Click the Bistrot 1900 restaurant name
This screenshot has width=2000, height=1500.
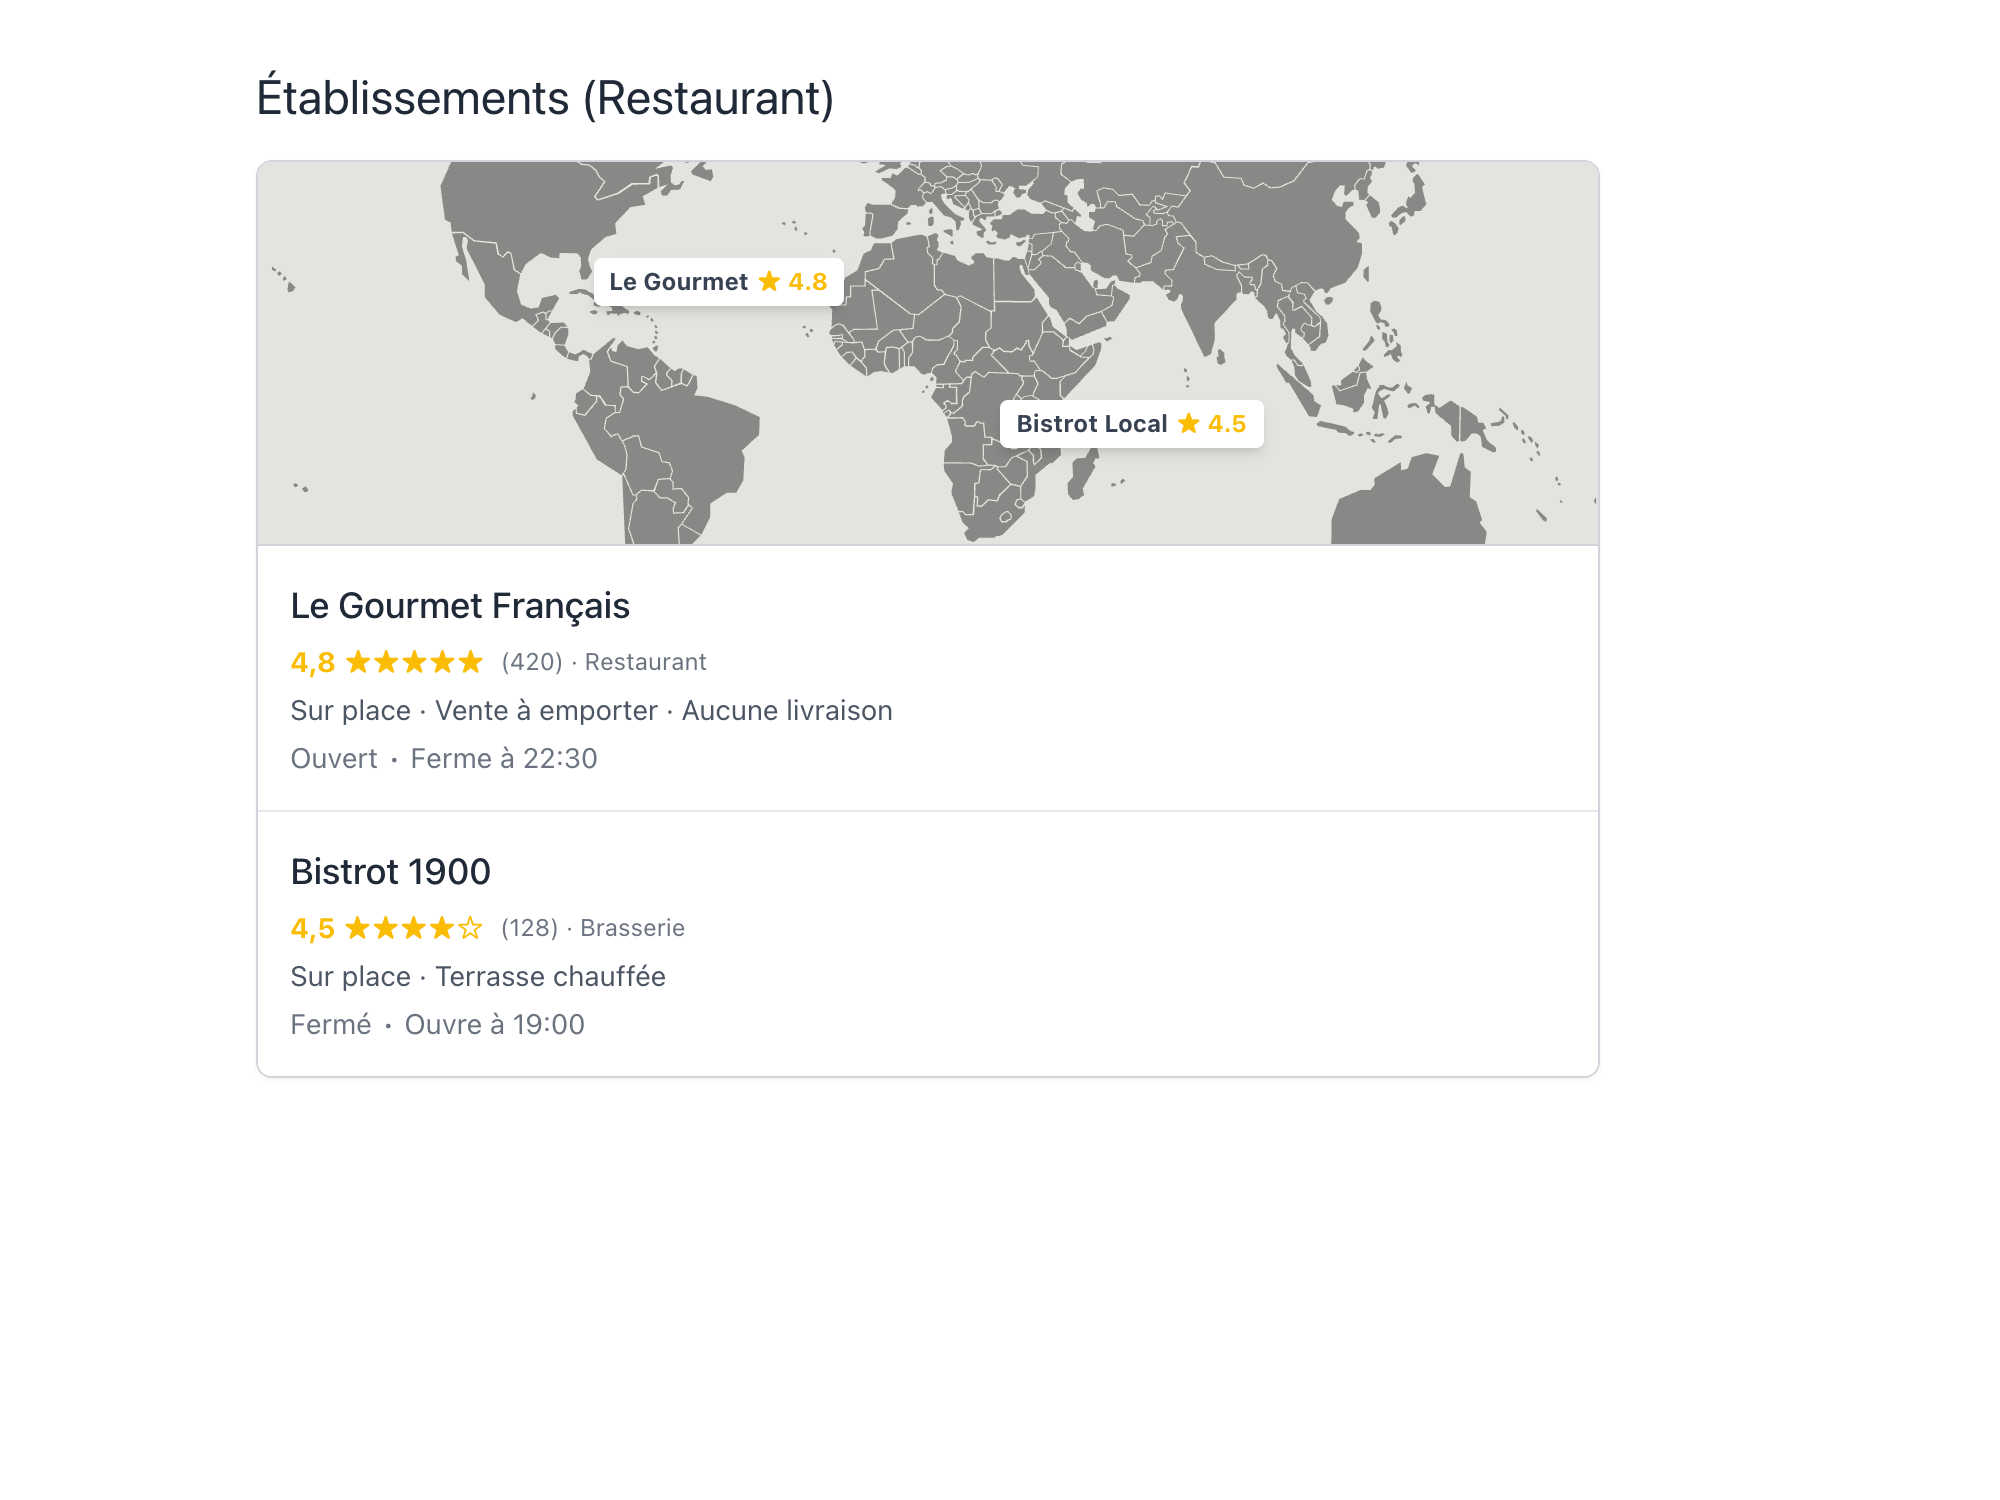click(x=390, y=872)
